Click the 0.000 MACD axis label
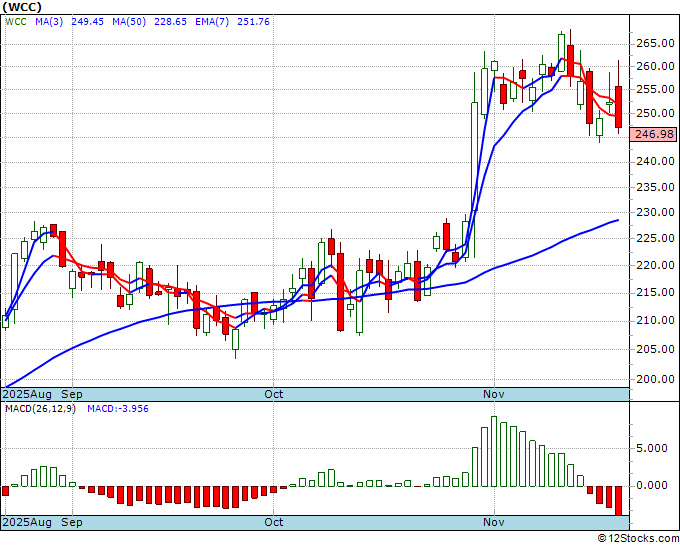This screenshot has width=680, height=546. 652,485
